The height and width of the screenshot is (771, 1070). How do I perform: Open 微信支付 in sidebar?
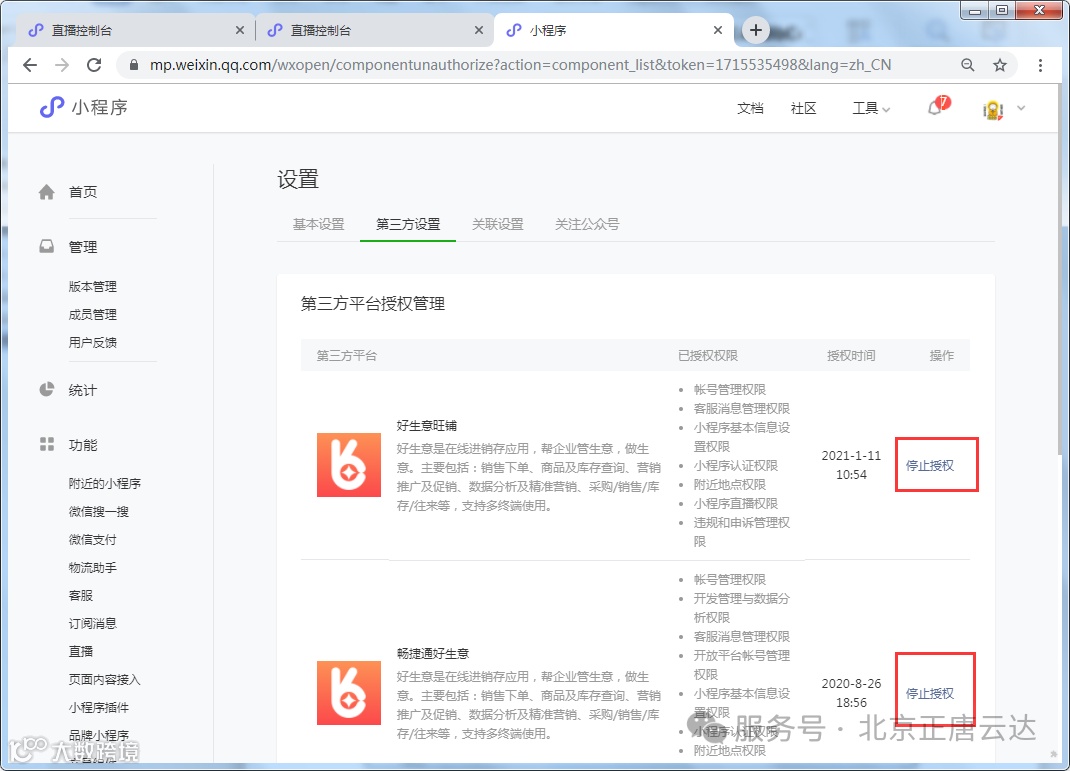coord(93,539)
